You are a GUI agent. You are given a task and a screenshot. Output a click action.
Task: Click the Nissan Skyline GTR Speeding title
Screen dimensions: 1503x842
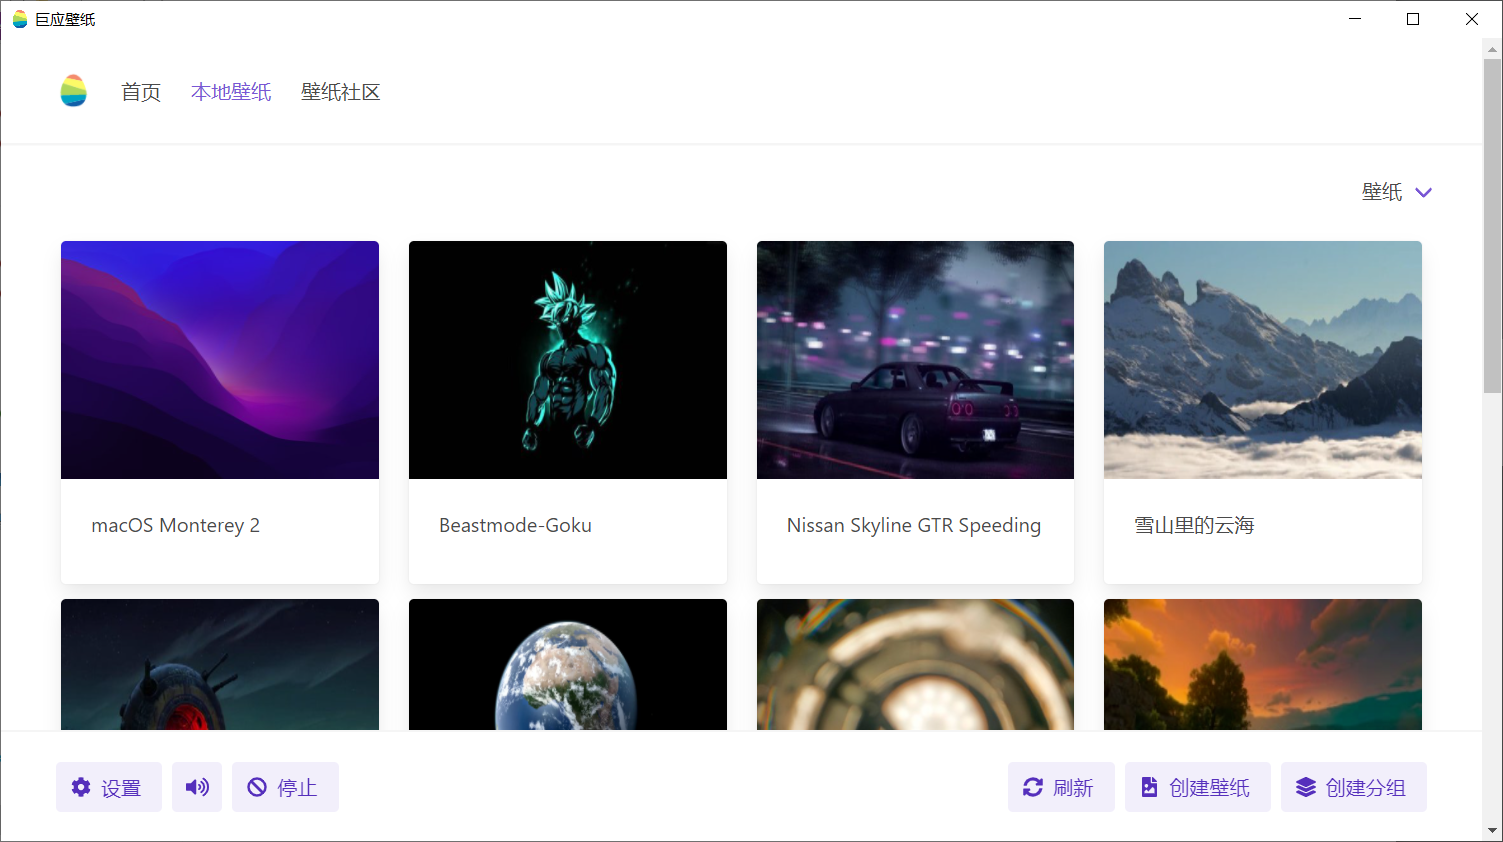pos(914,525)
